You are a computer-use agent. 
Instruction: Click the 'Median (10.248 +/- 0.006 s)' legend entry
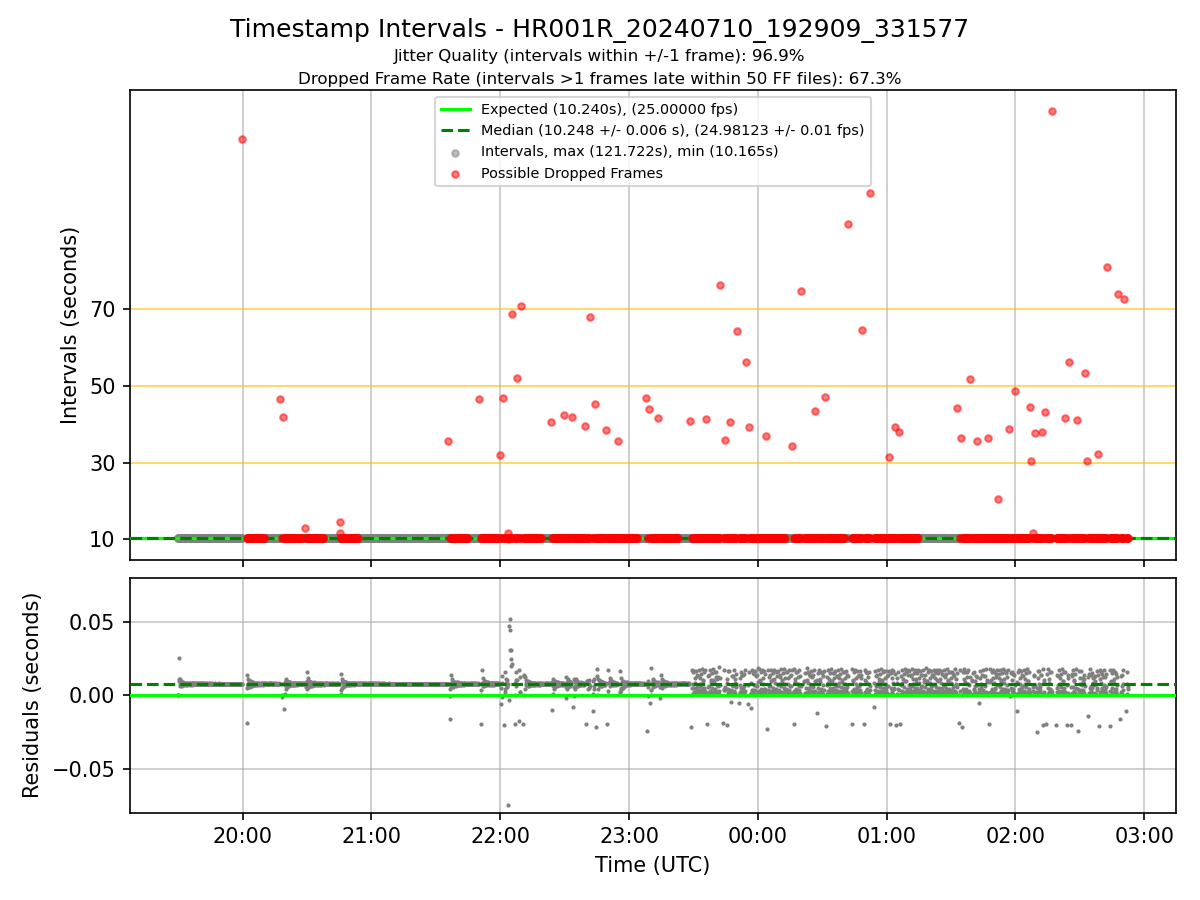672,130
